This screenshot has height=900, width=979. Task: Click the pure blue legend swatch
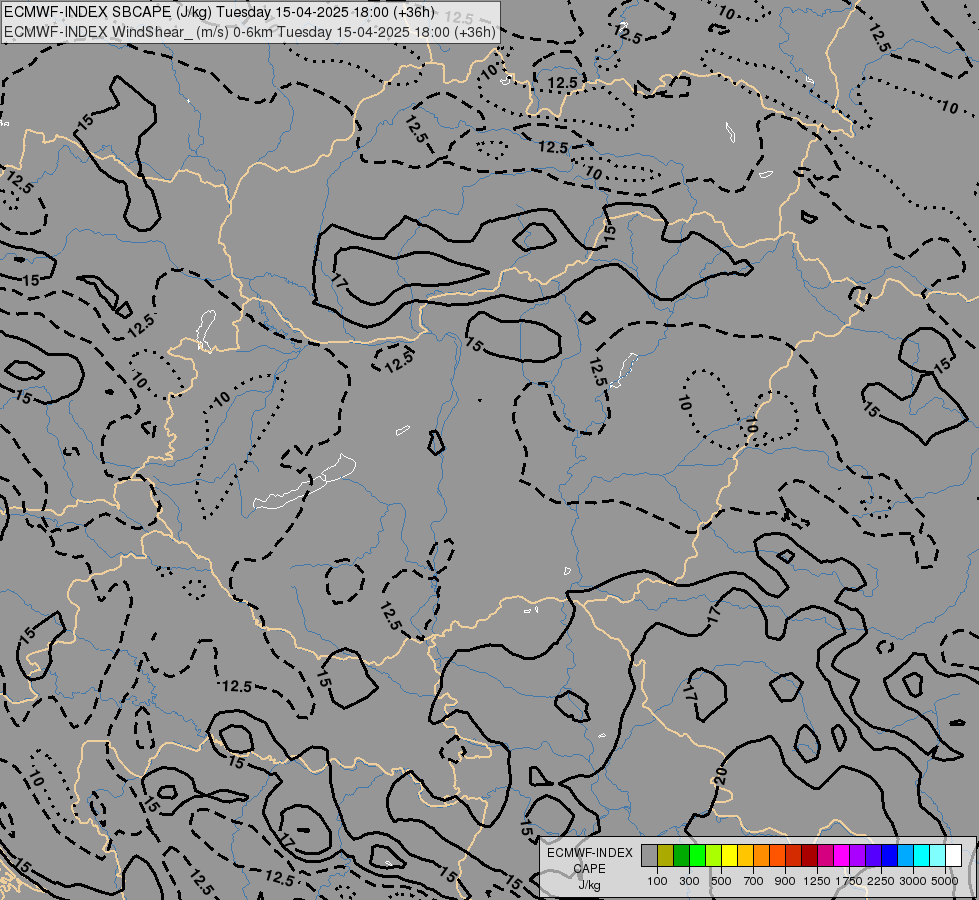(x=890, y=856)
